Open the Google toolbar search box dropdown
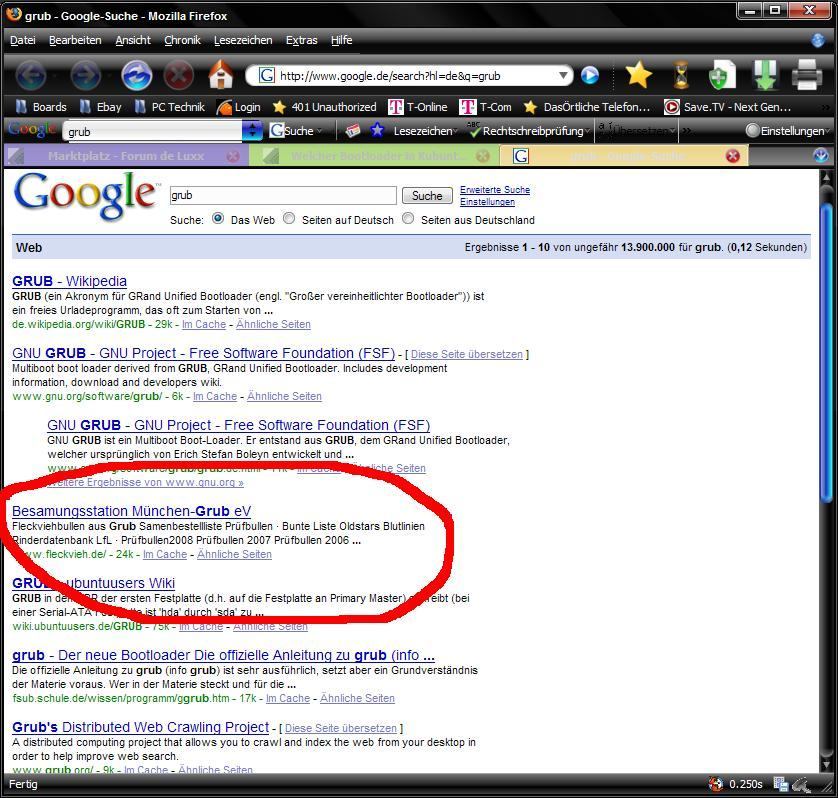Image resolution: width=838 pixels, height=798 pixels. 252,131
